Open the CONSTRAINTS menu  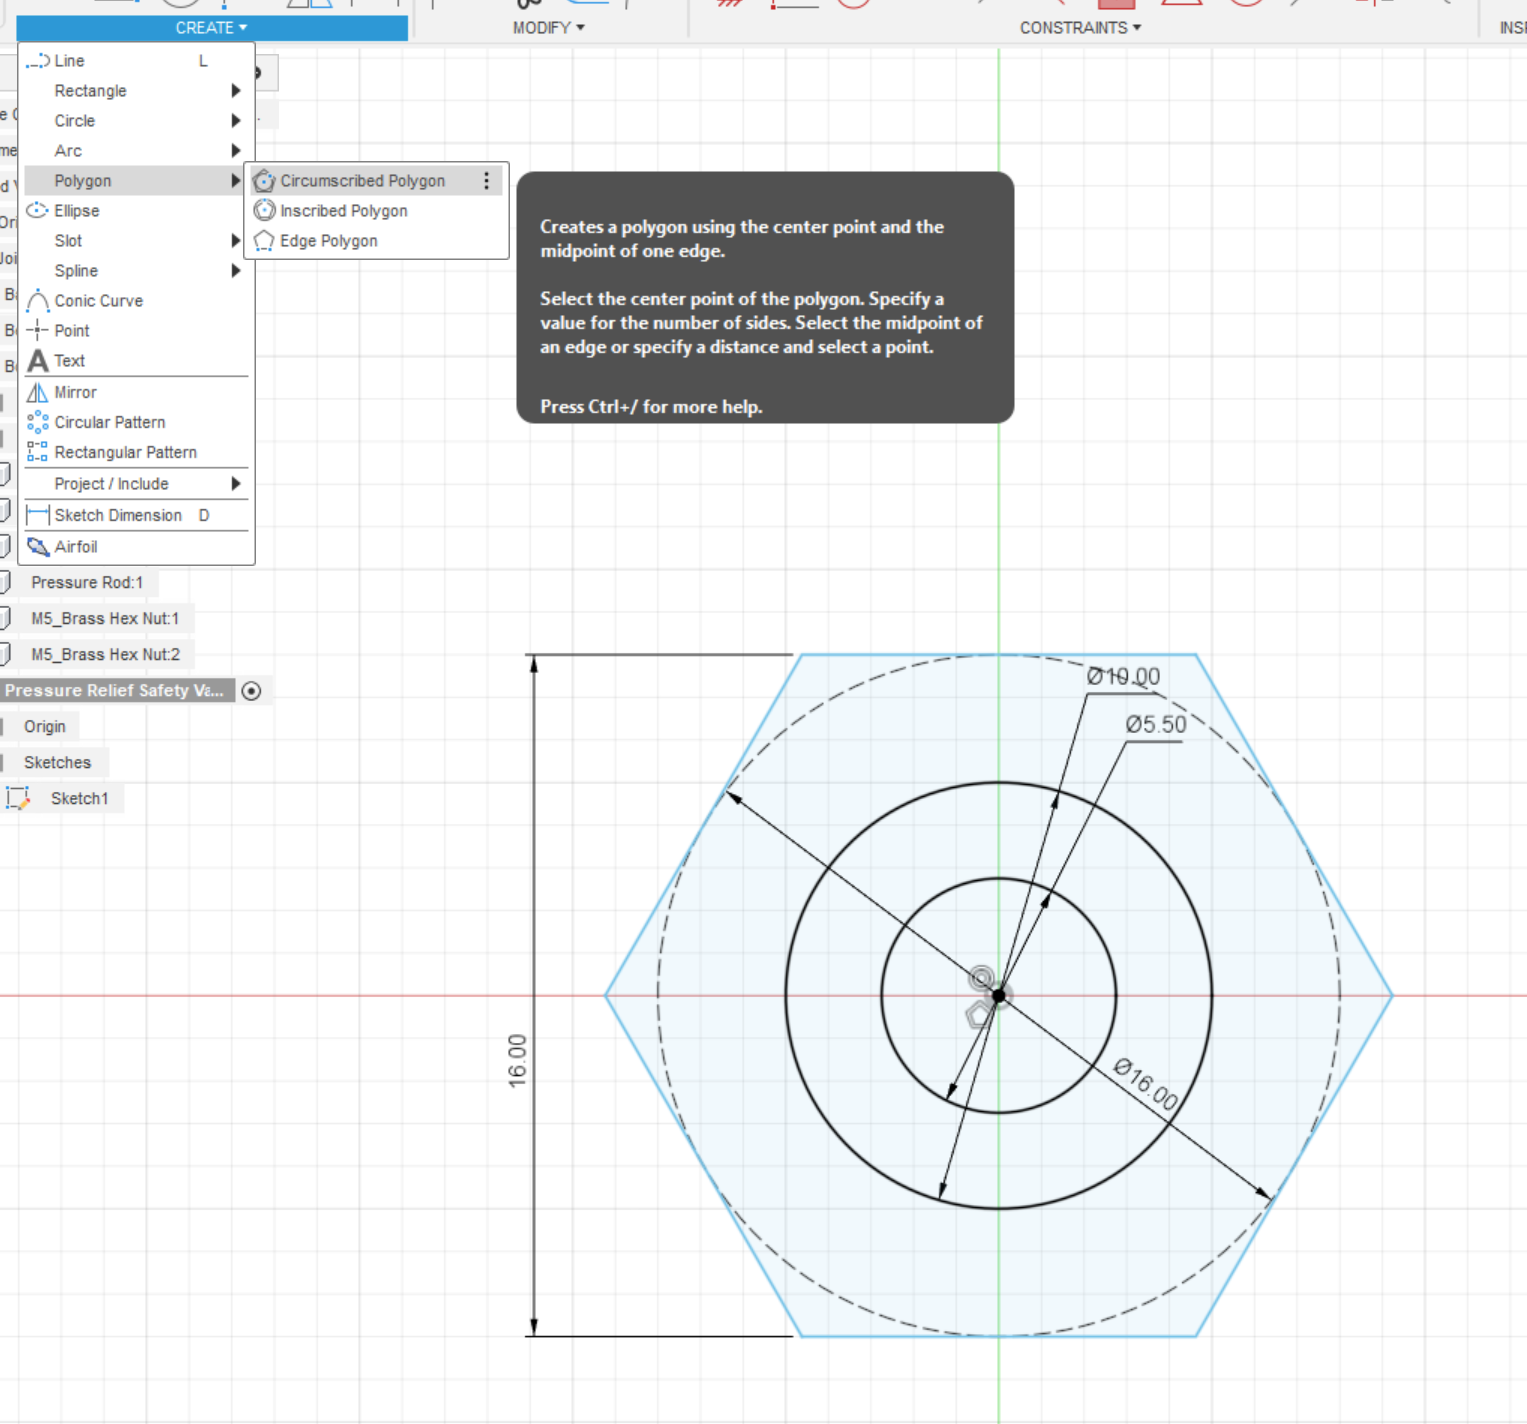tap(1078, 27)
